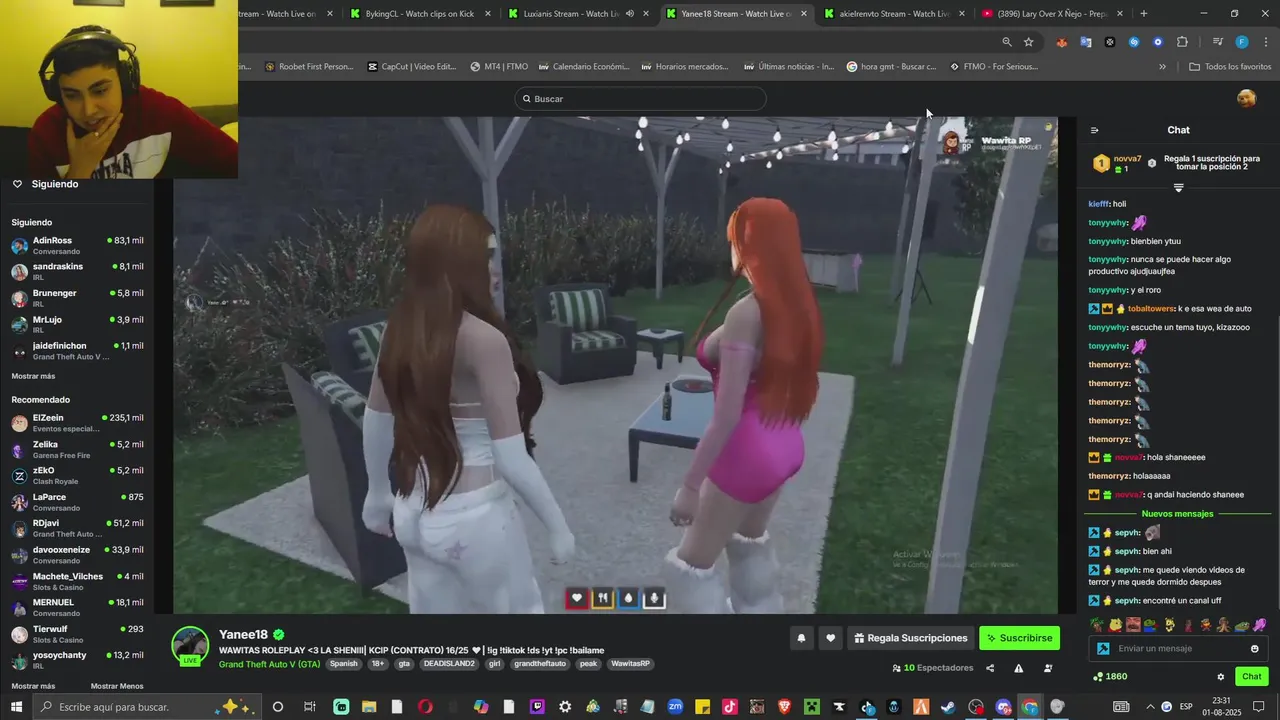Click Grand Theft Auto V category link
The width and height of the screenshot is (1280, 720).
click(269, 664)
